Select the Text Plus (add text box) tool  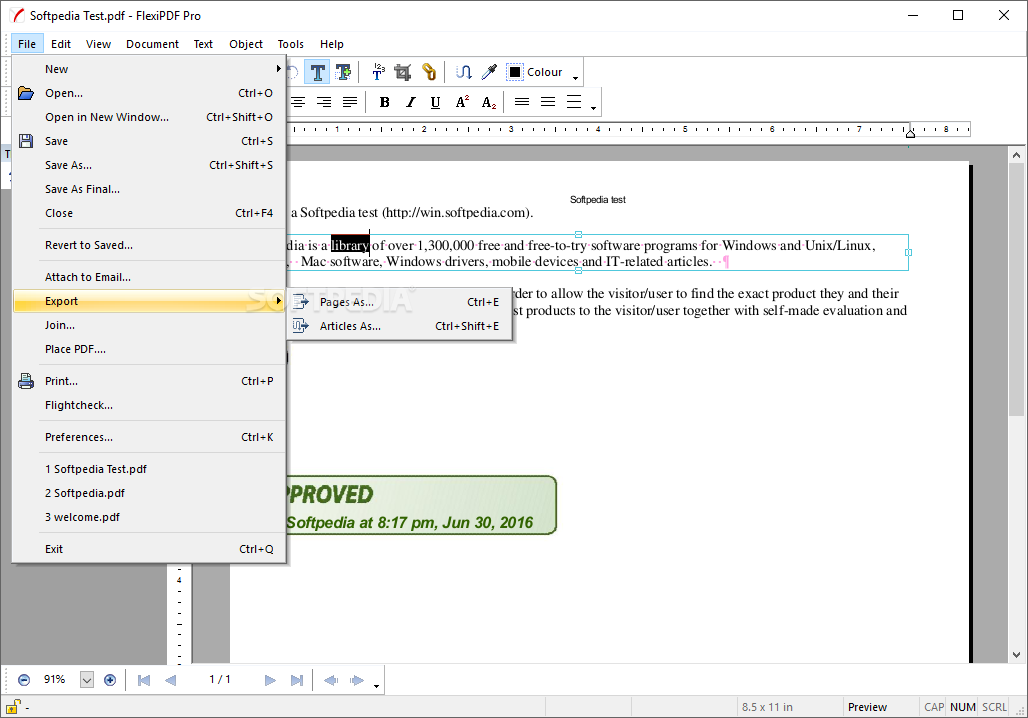click(343, 71)
